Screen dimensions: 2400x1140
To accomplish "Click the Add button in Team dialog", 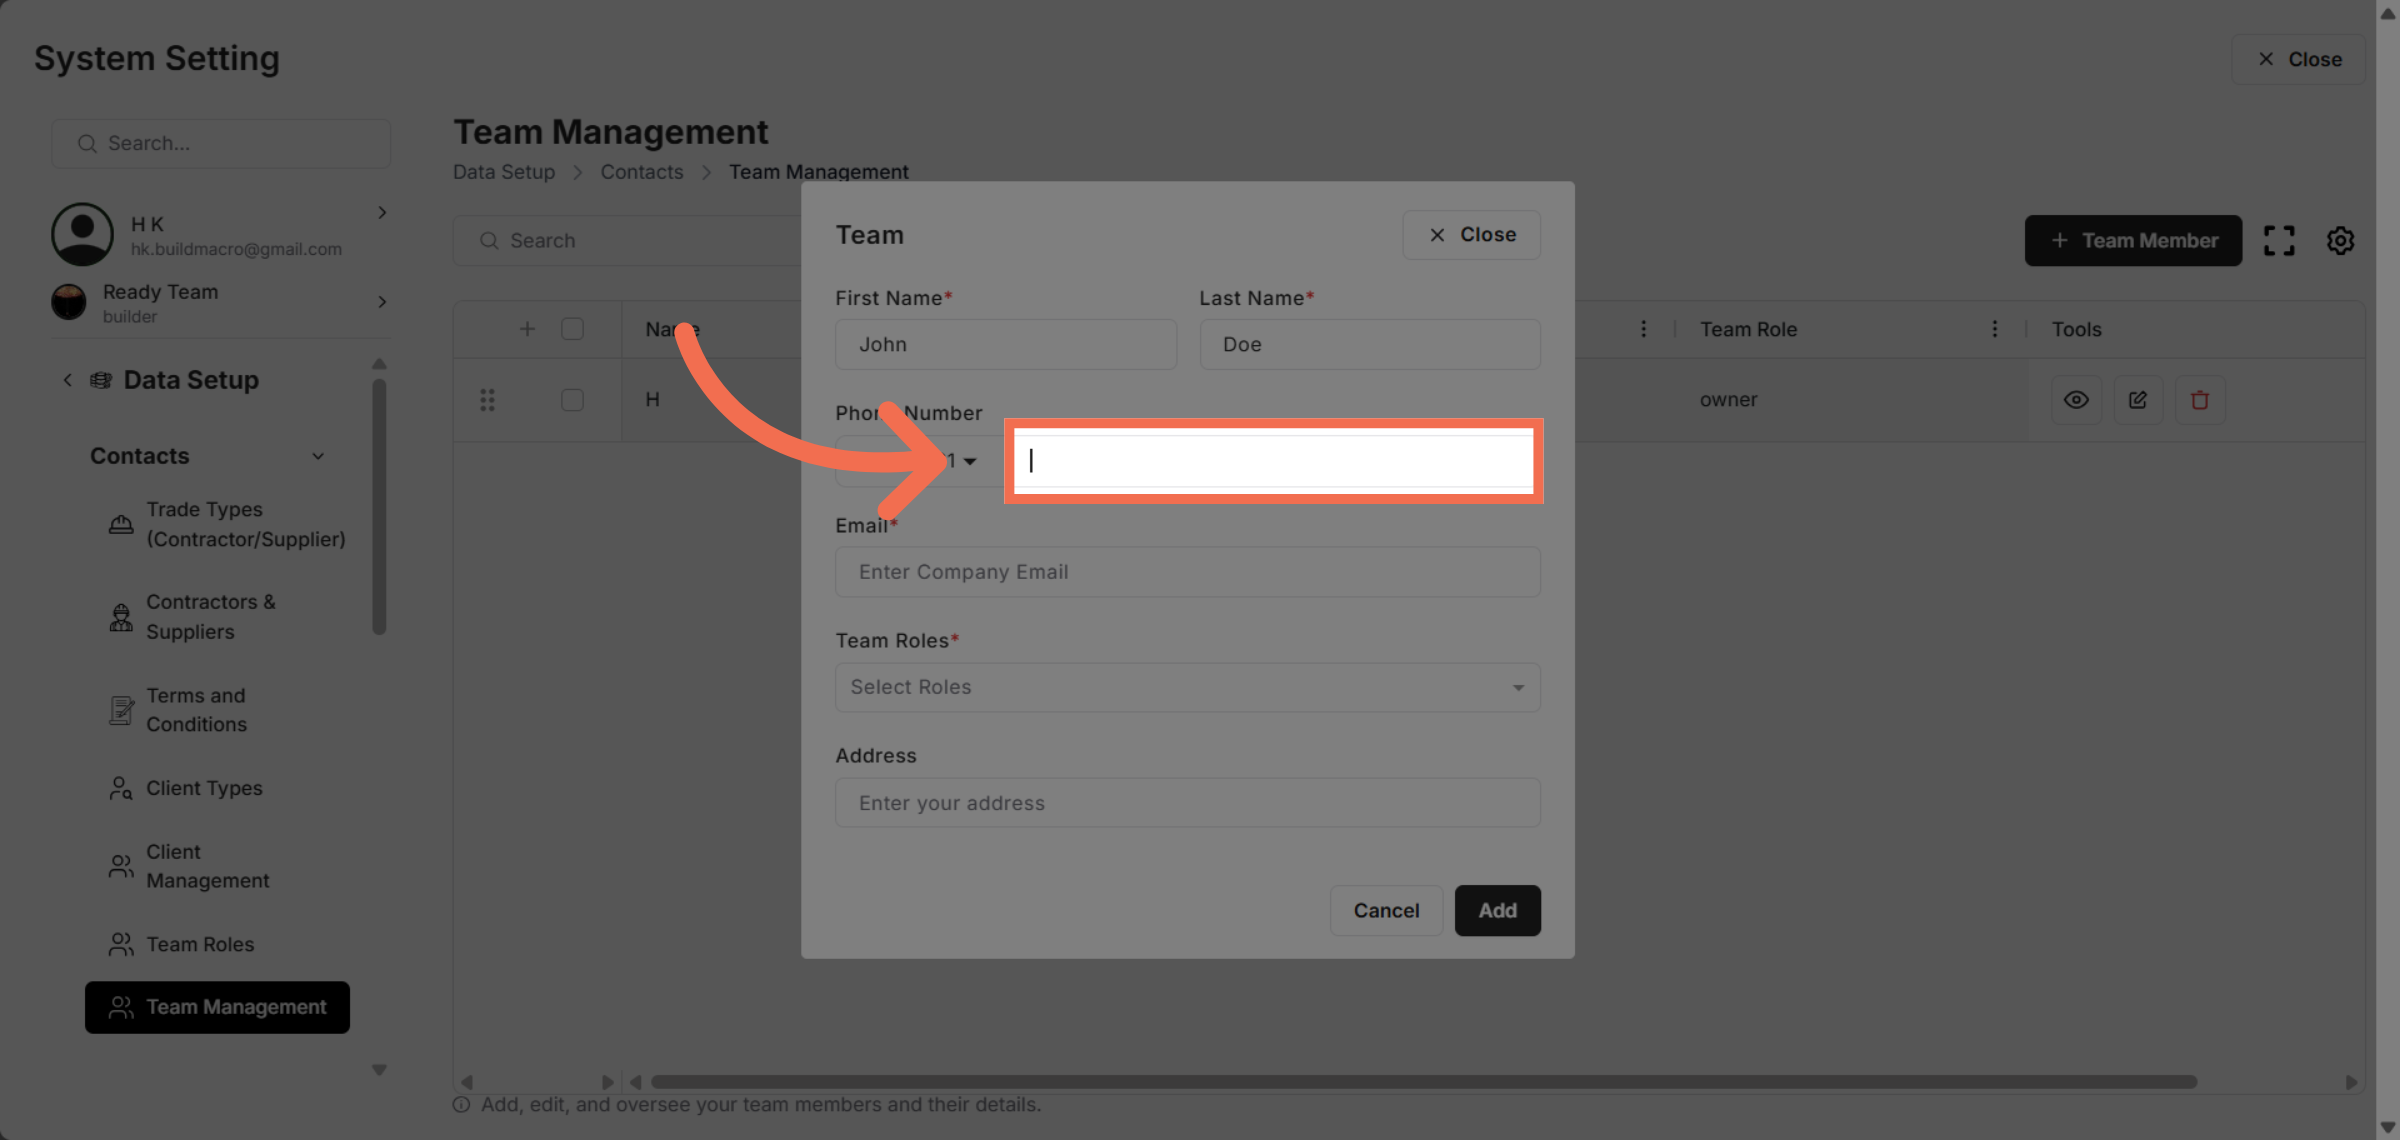I will coord(1497,910).
